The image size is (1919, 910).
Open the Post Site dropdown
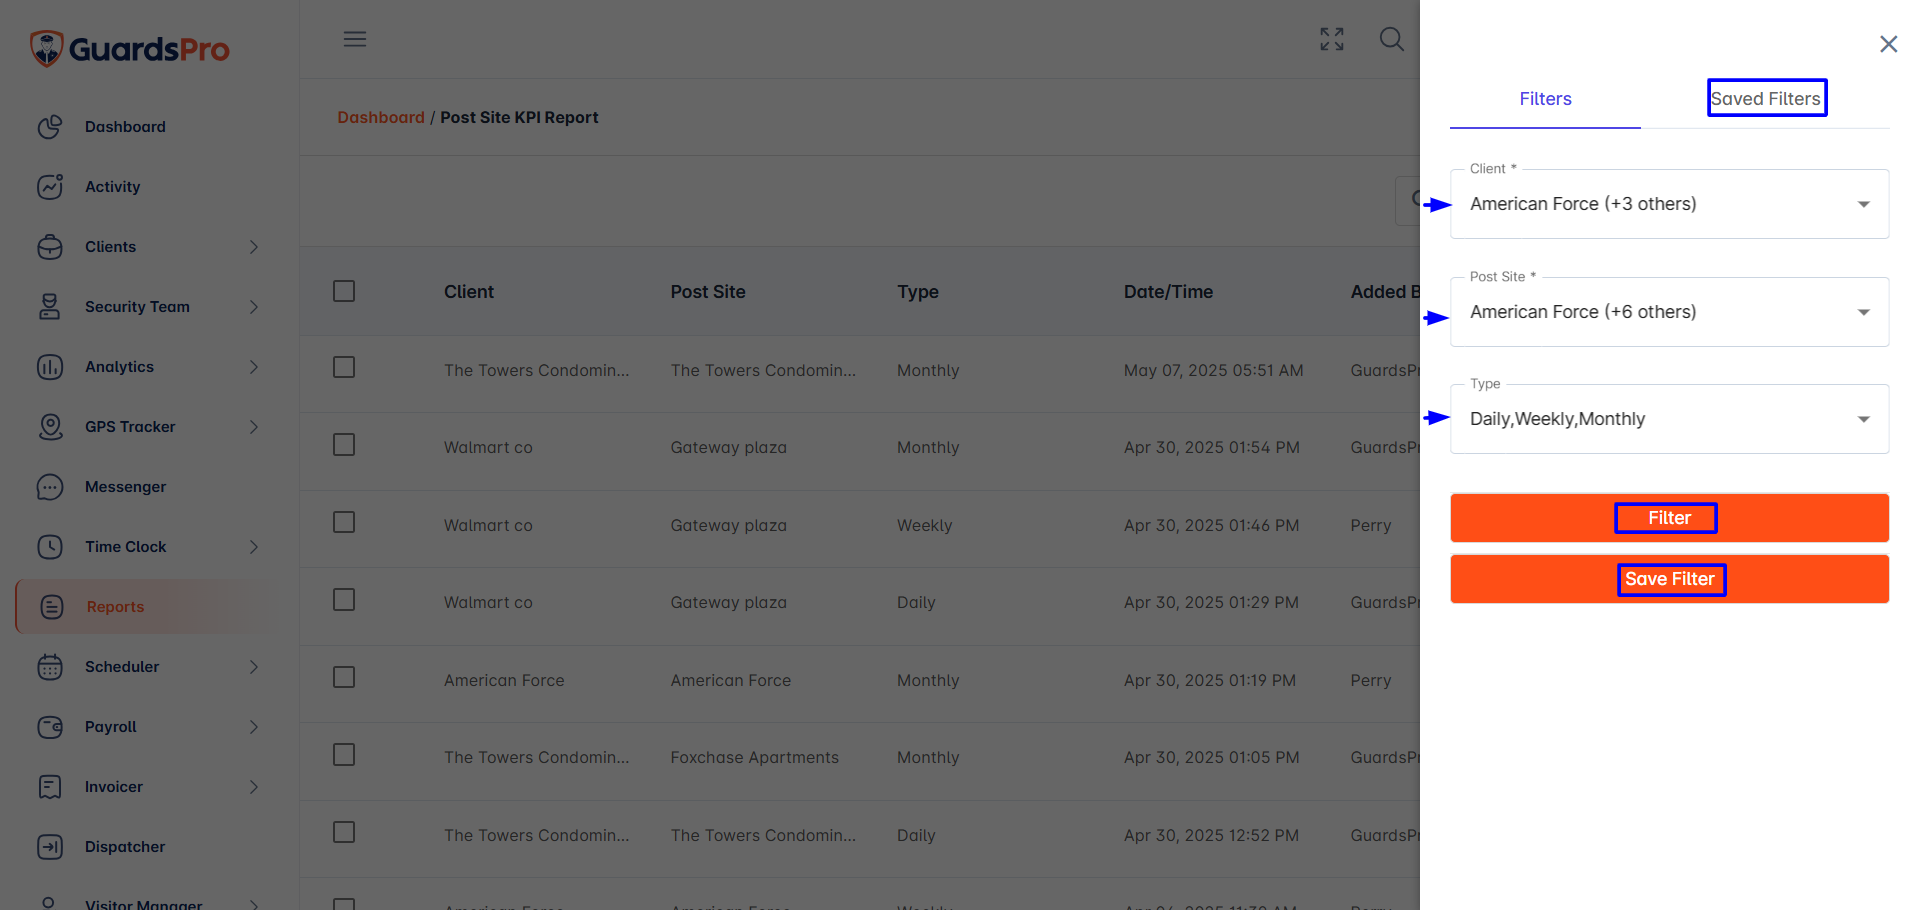pyautogui.click(x=1669, y=312)
